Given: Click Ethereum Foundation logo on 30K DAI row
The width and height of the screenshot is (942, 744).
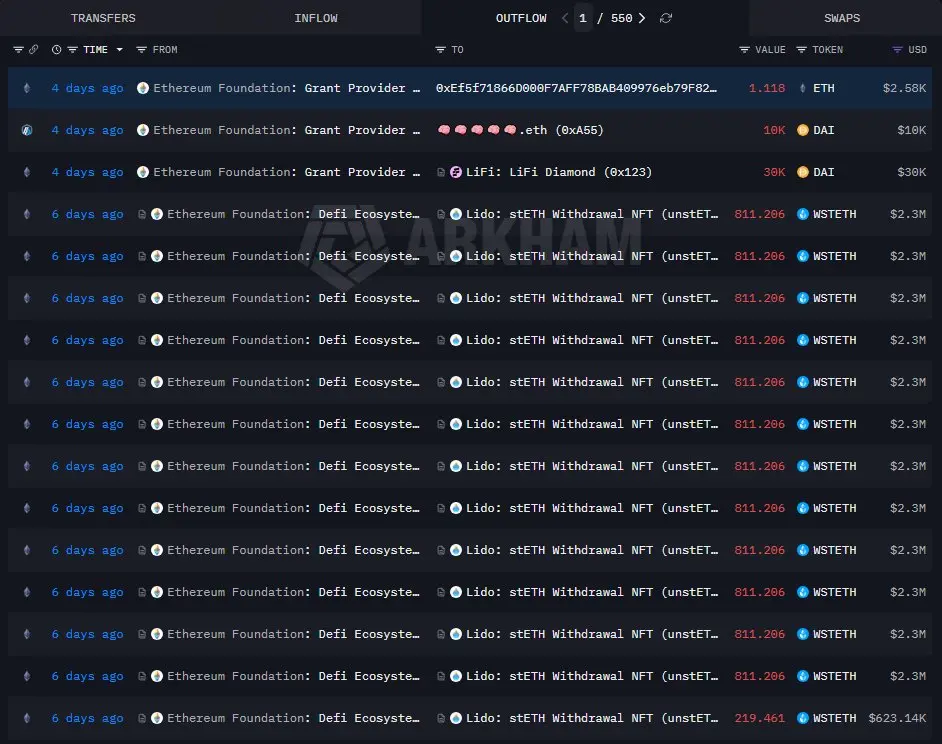Looking at the screenshot, I should (x=143, y=172).
